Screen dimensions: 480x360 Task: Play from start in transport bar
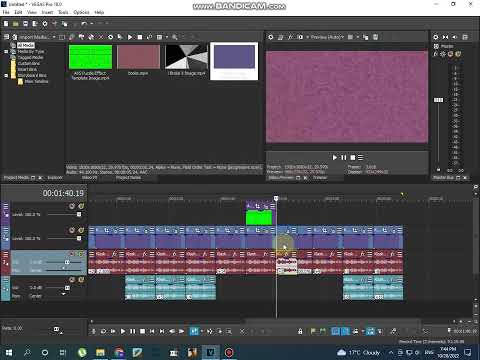tap(113, 331)
